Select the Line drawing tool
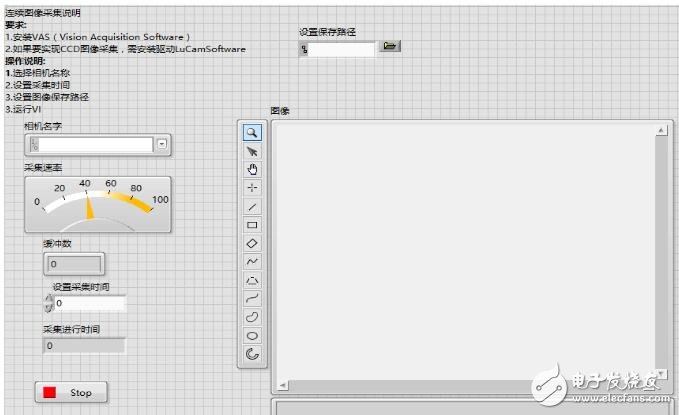679x415 pixels. coord(252,206)
